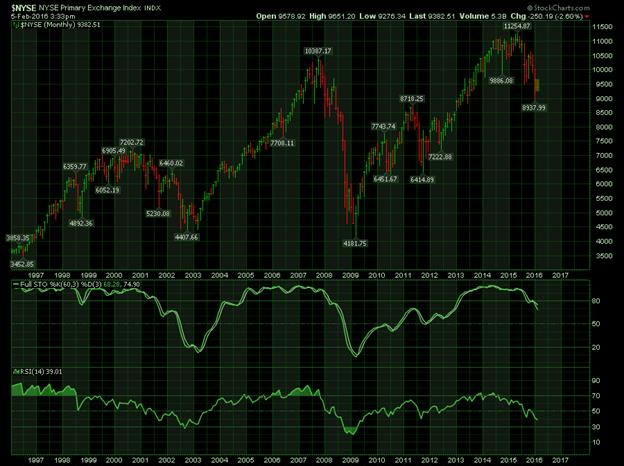Click the 2009 year label below price chart
This screenshot has width=624, height=466.
coord(351,275)
